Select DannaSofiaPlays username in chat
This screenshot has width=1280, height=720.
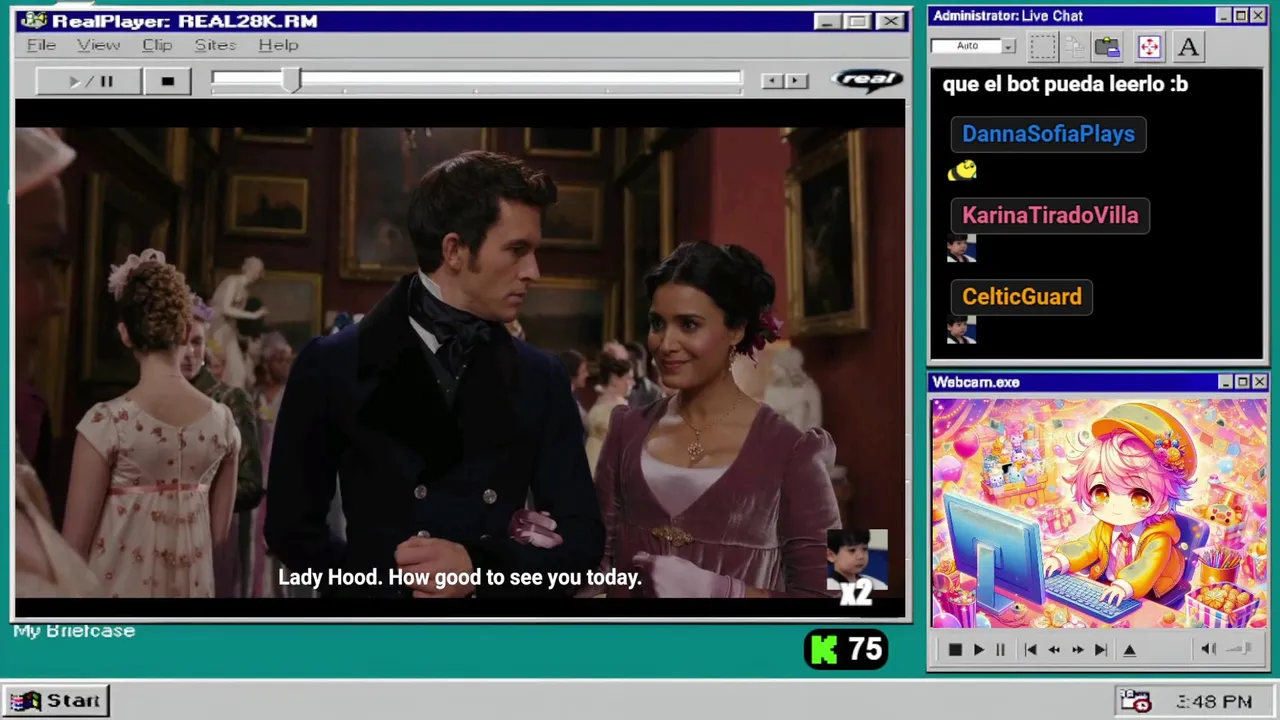1048,134
